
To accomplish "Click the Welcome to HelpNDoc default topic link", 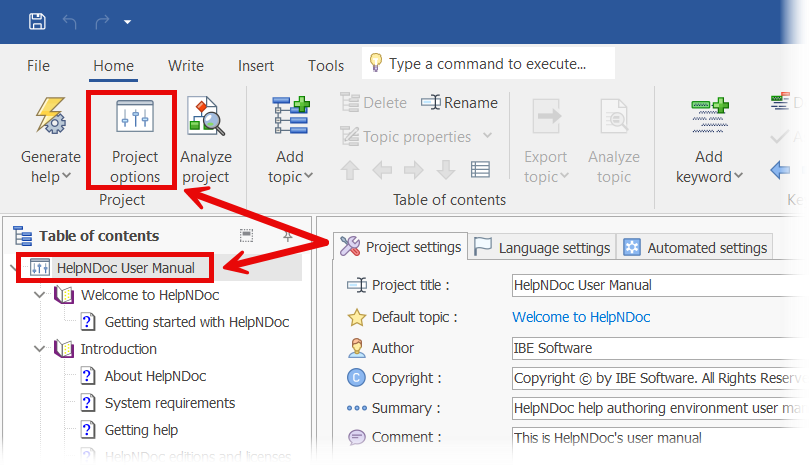I will pyautogui.click(x=581, y=317).
